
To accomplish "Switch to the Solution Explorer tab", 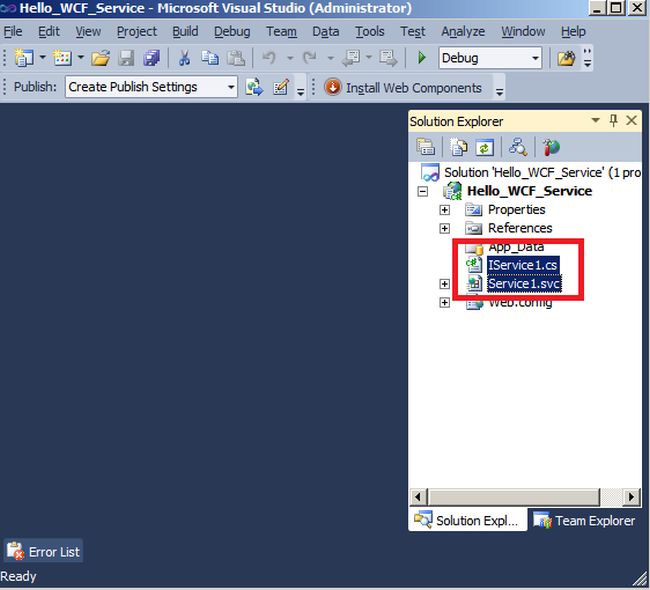I will point(468,520).
